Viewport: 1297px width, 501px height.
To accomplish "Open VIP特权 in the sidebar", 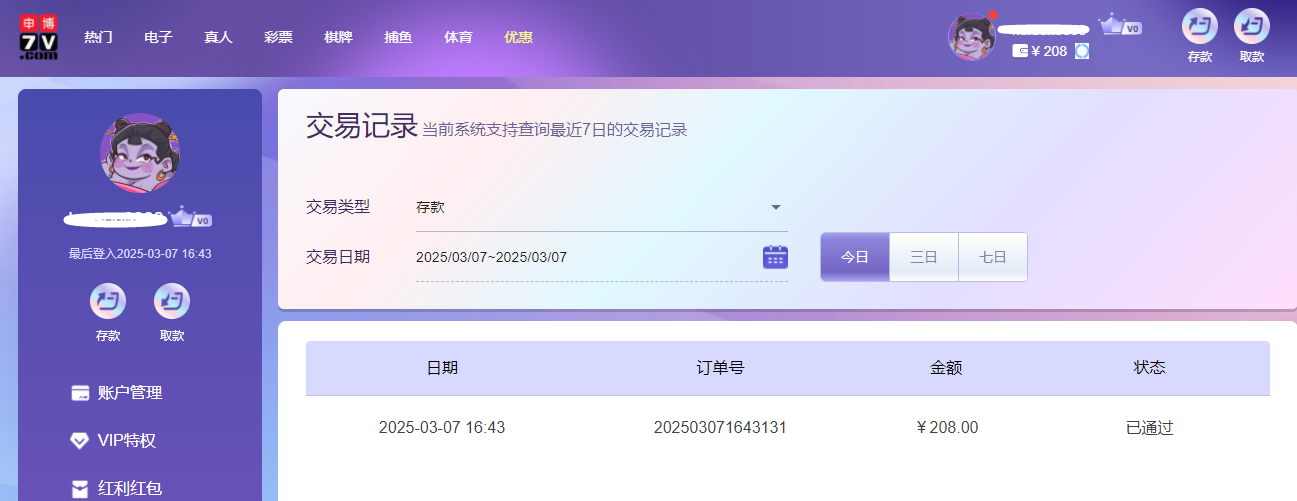I will point(126,441).
